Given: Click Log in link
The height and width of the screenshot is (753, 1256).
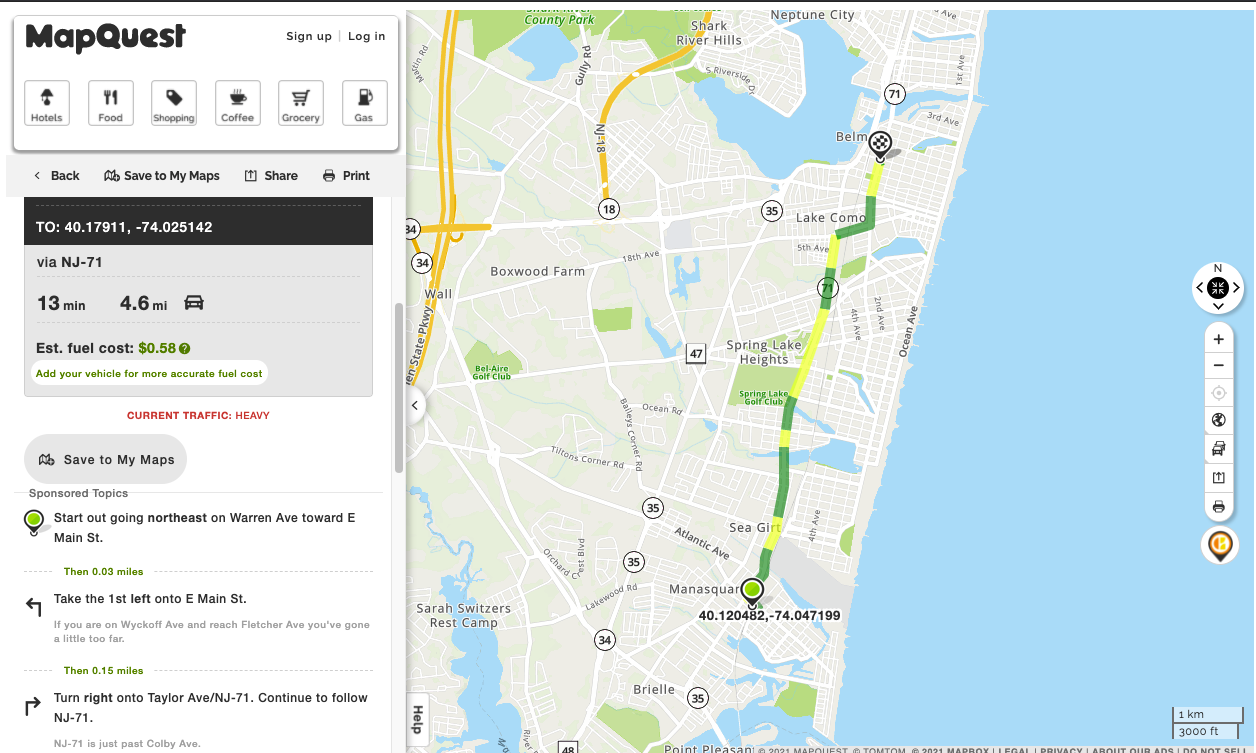Looking at the screenshot, I should click(x=367, y=36).
